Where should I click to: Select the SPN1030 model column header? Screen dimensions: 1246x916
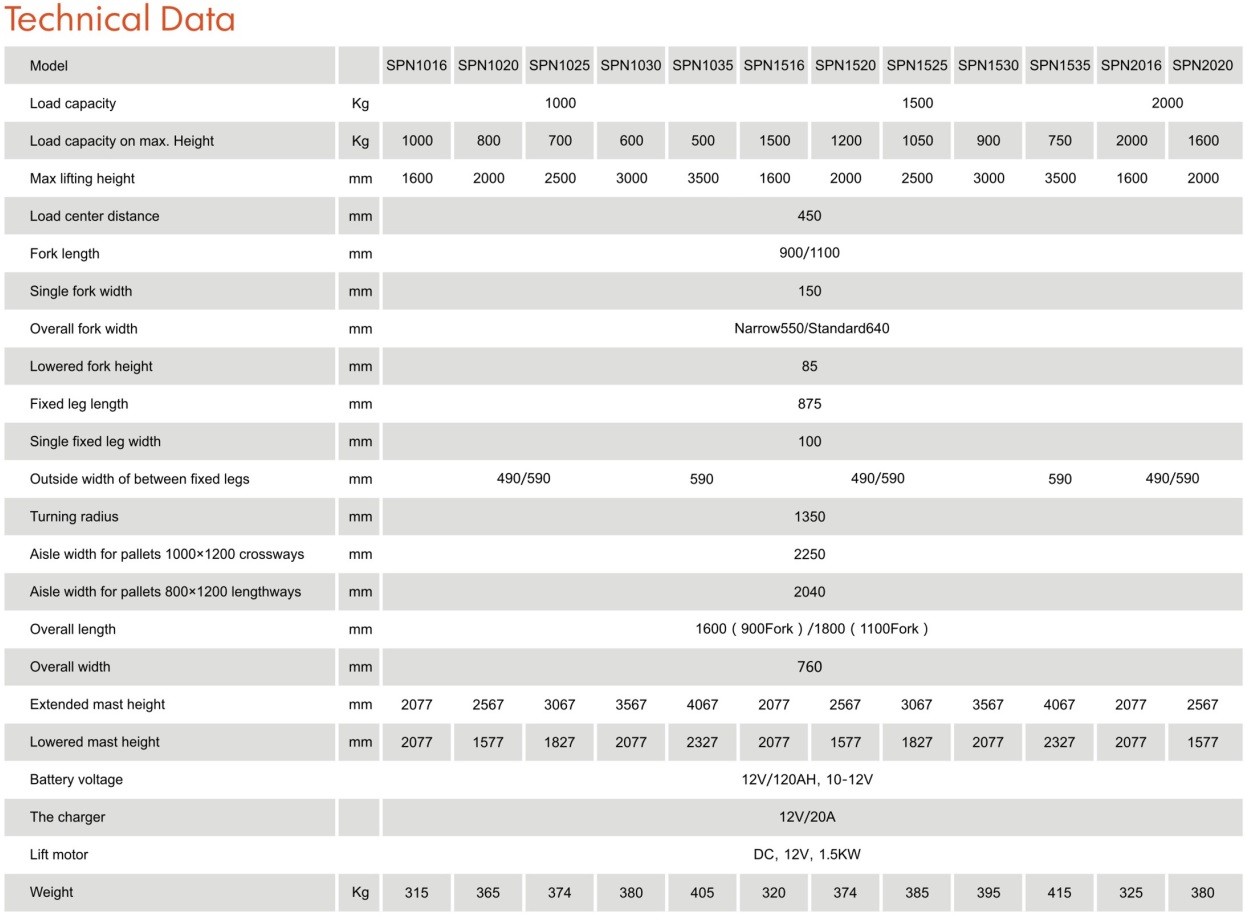[x=631, y=66]
